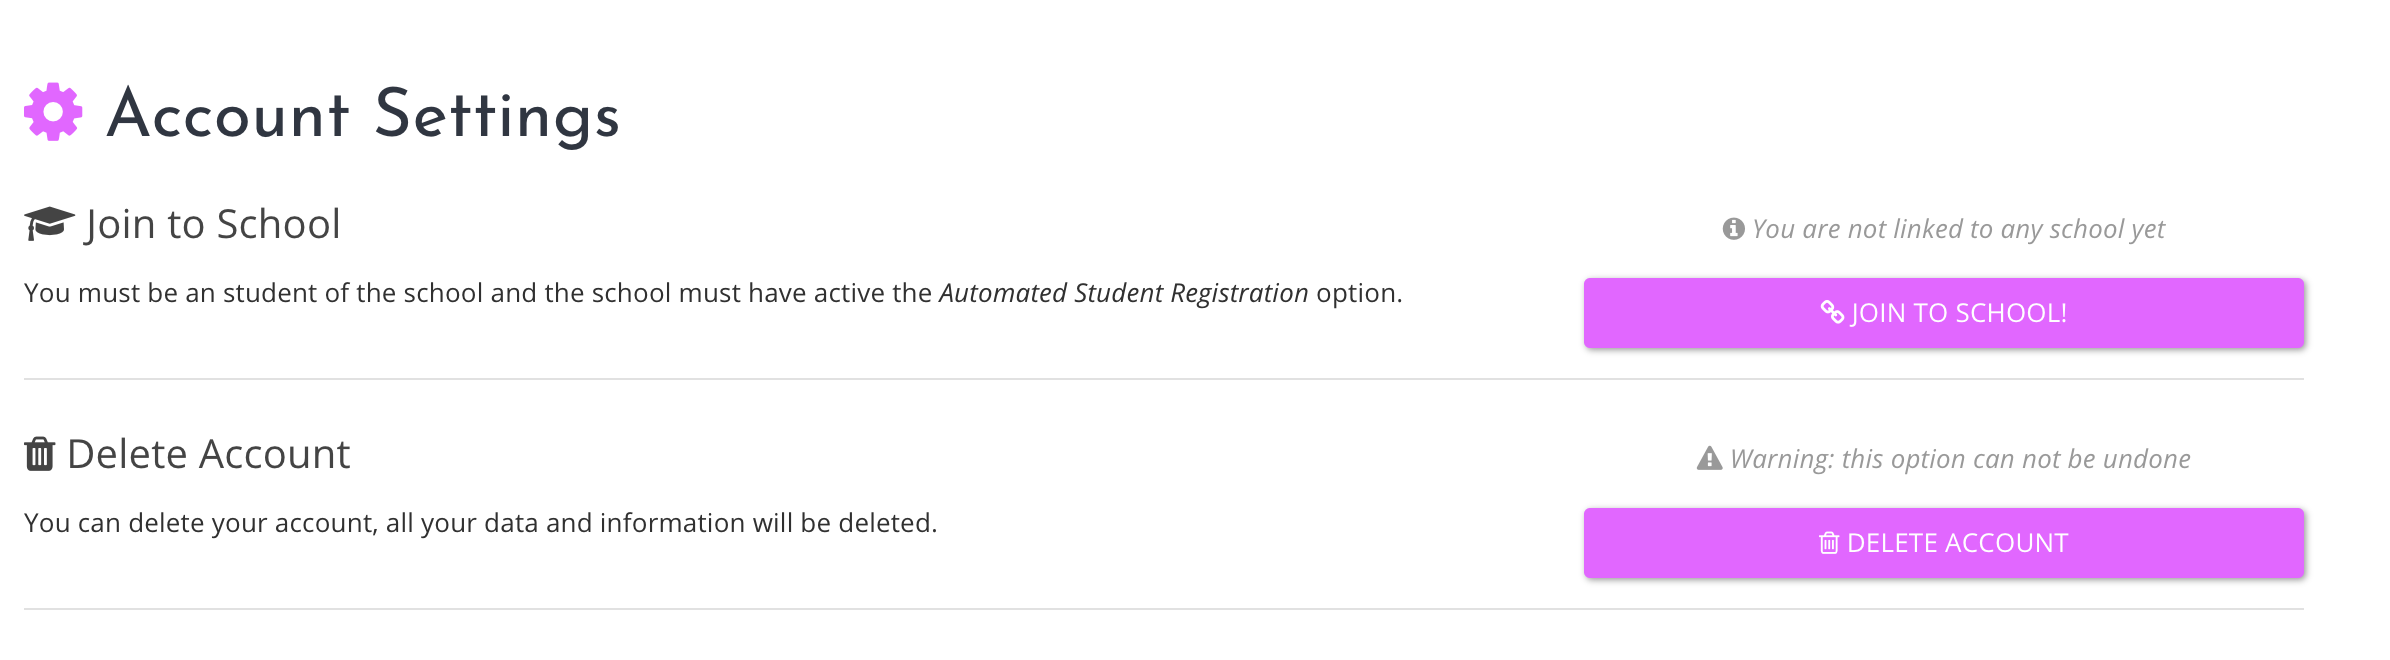
Task: Click the chain link icon inside JOIN TO SCHOOL button
Action: [1834, 313]
